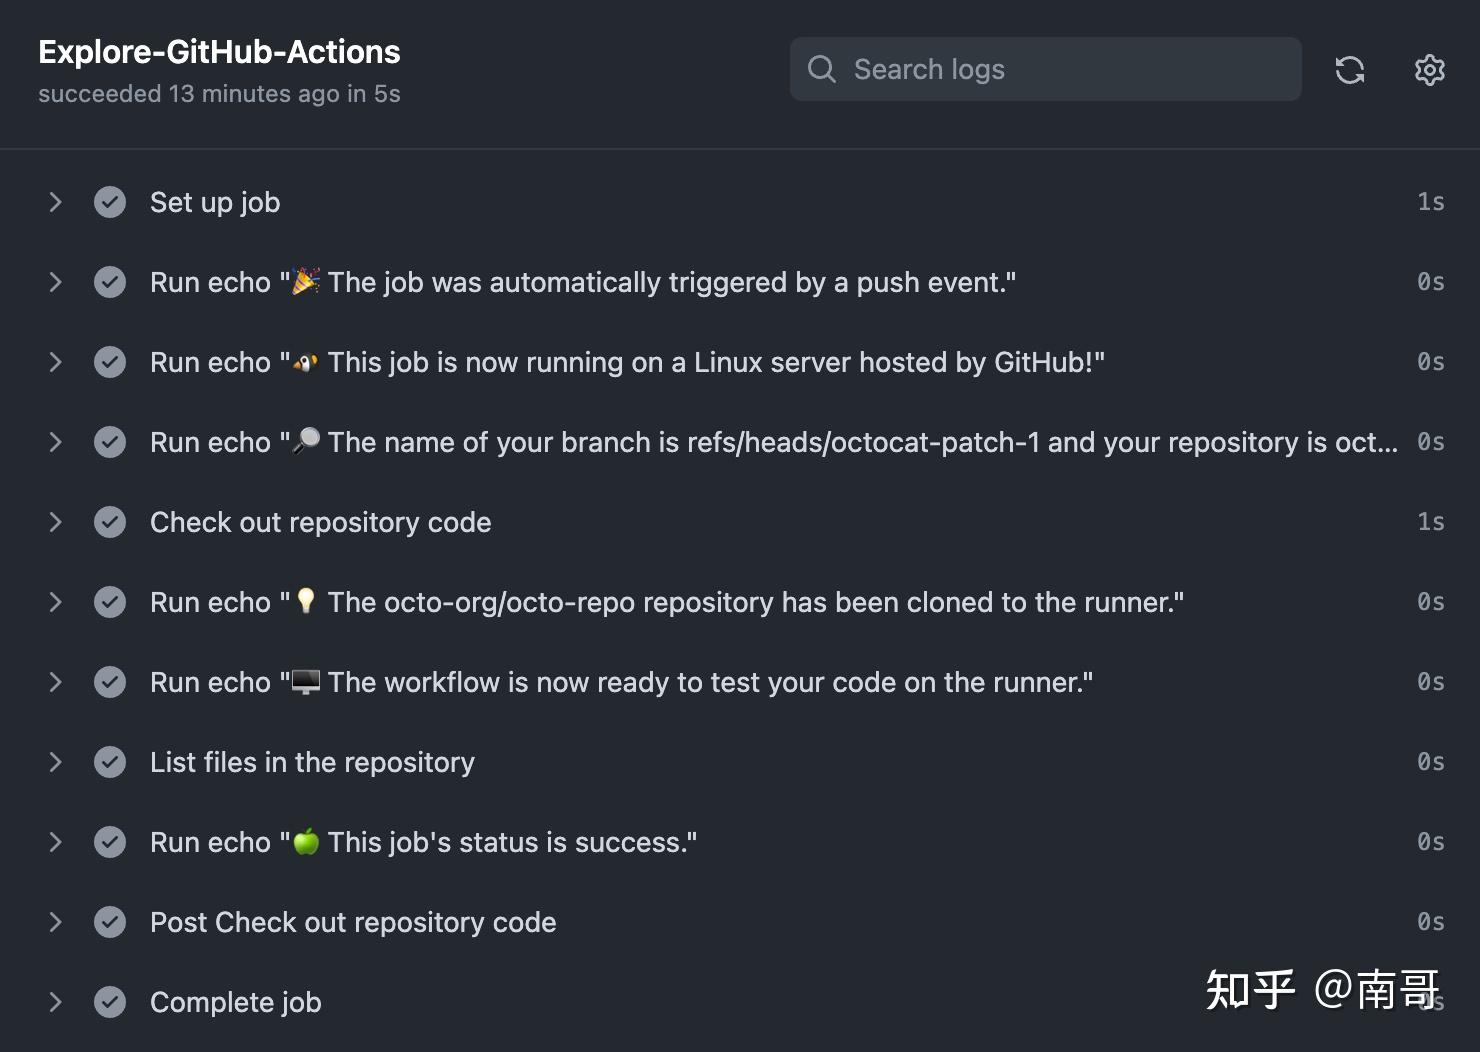This screenshot has height=1052, width=1480.
Task: Select the job status success echo step
Action: 422,842
